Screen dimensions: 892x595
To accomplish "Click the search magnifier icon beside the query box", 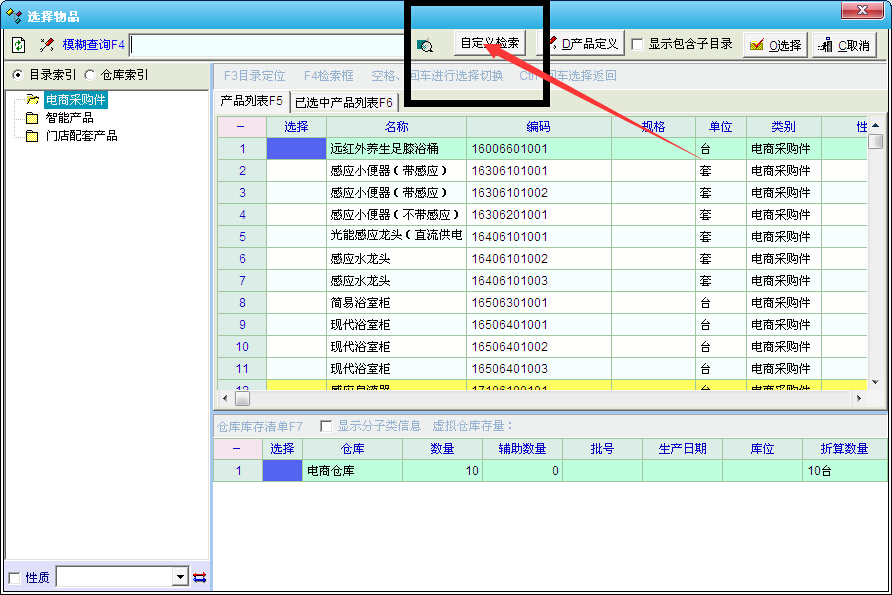I will point(424,45).
